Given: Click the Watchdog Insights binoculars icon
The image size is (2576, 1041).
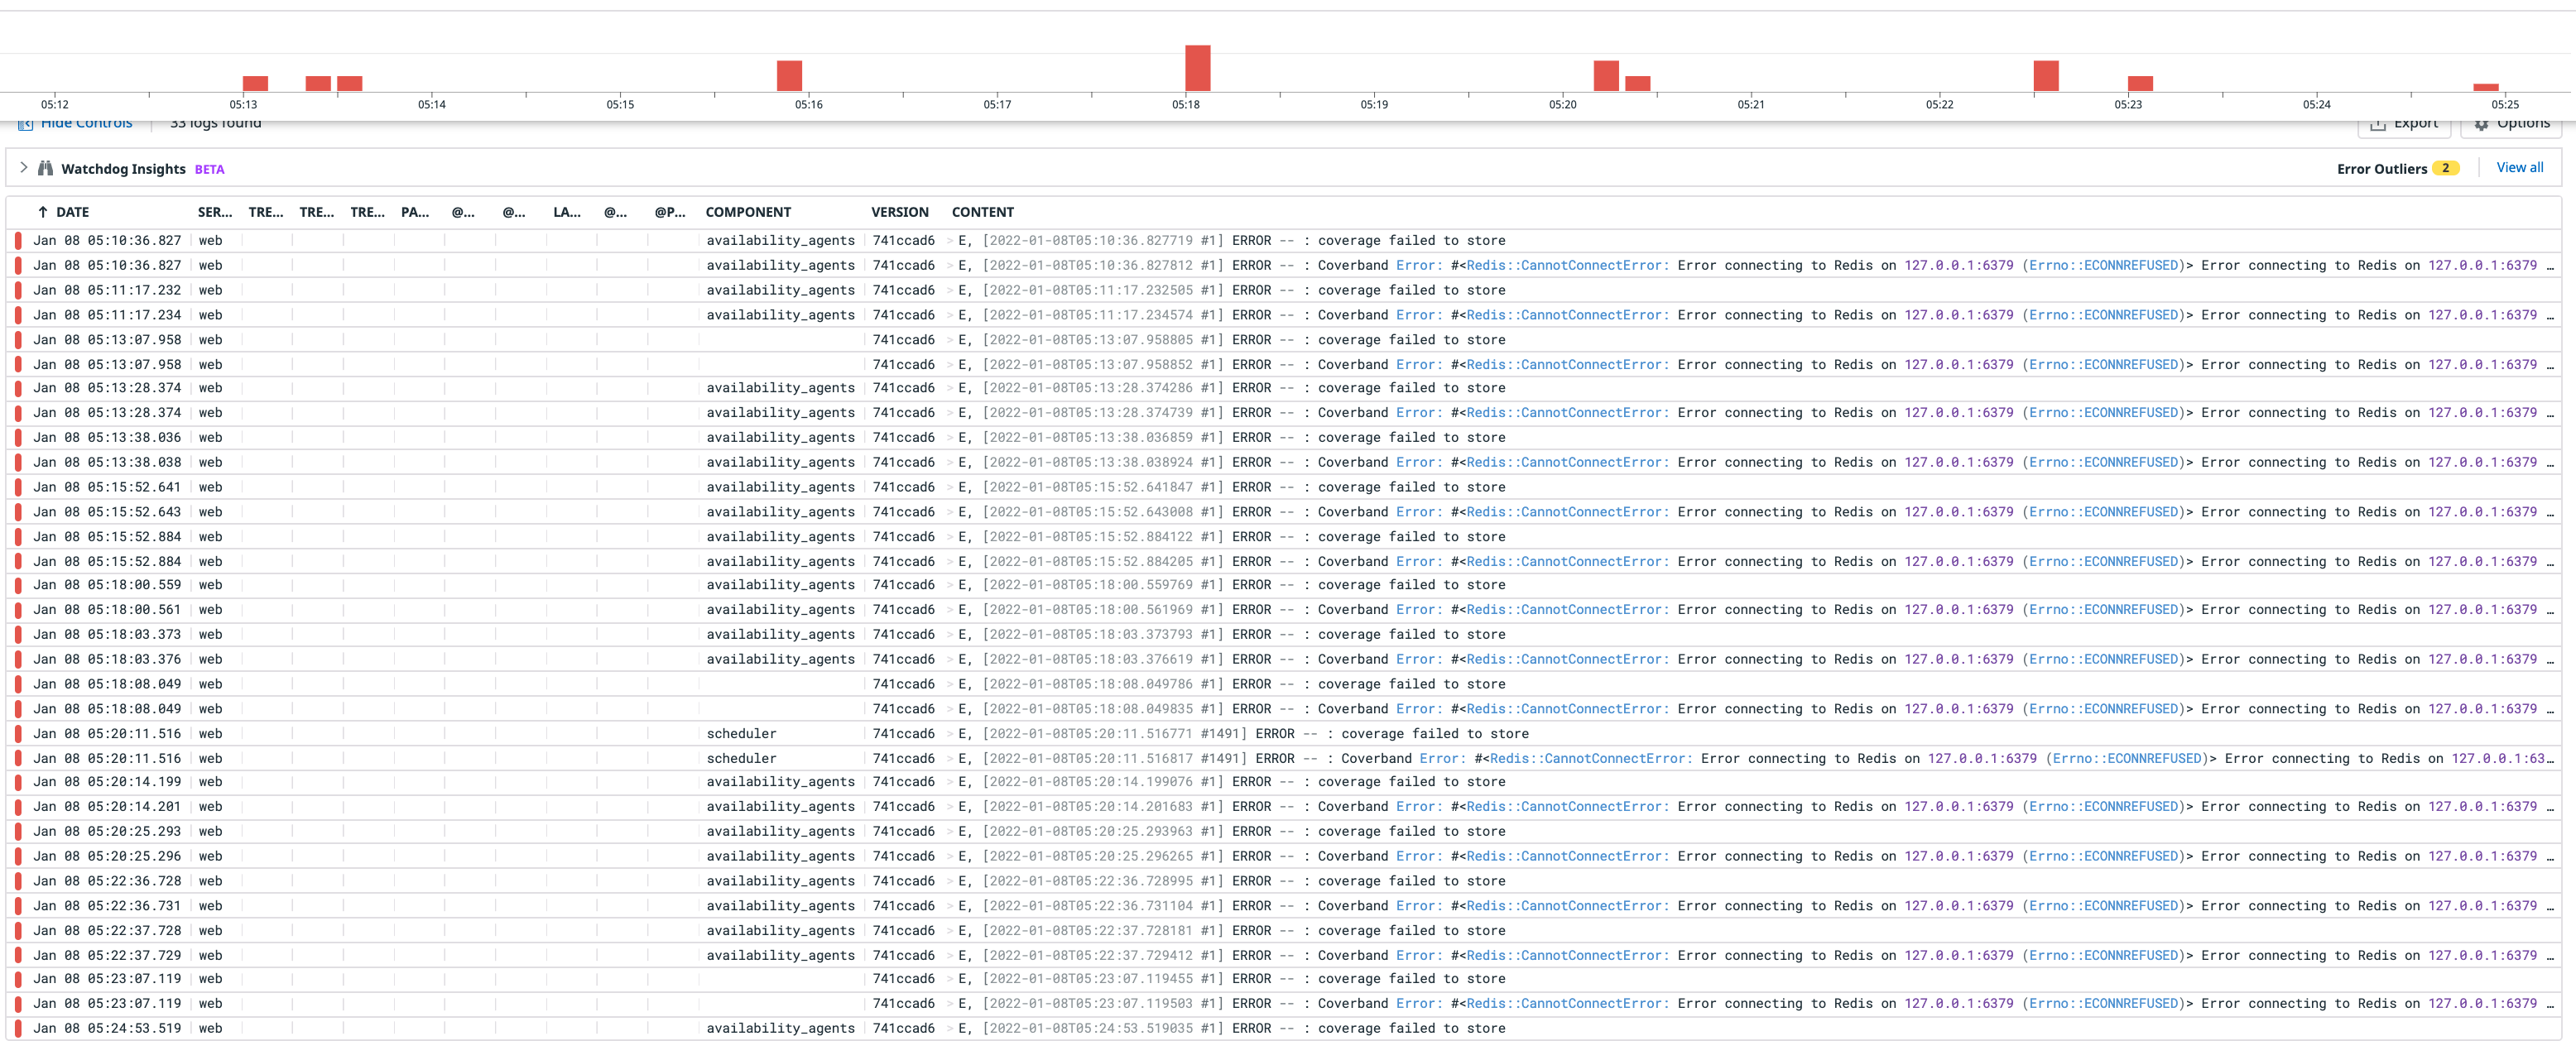Looking at the screenshot, I should [46, 168].
